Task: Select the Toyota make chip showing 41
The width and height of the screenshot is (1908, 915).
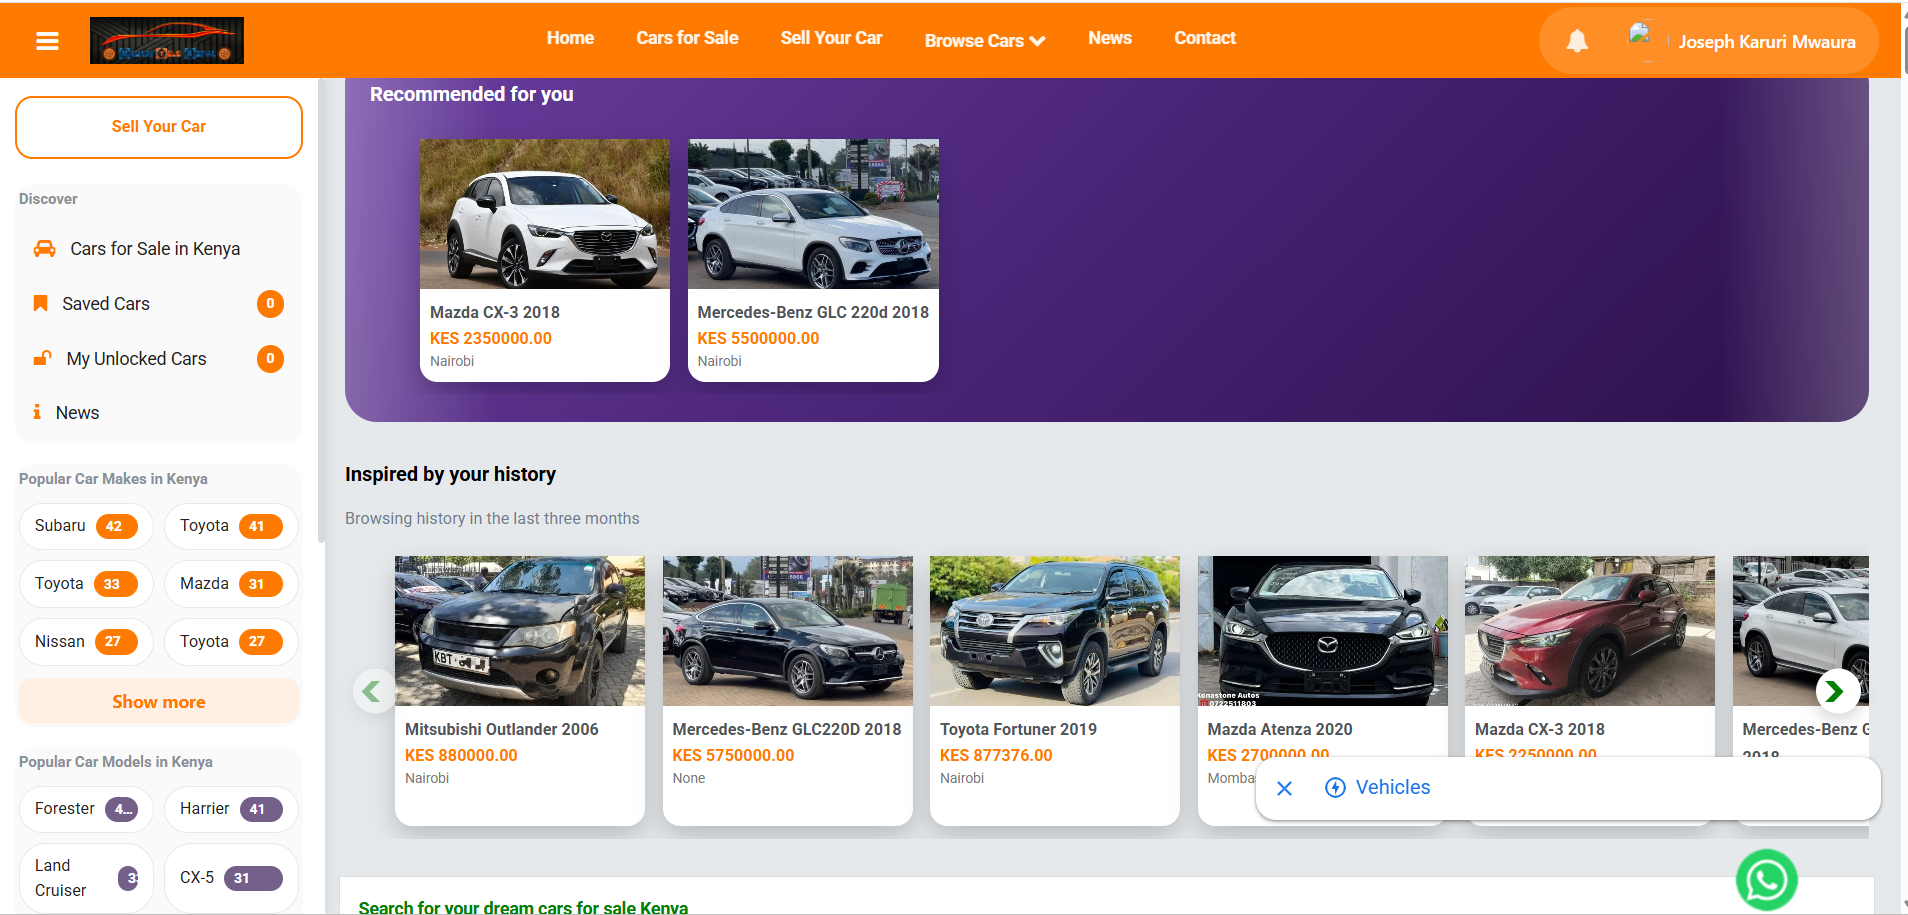Action: tap(231, 526)
